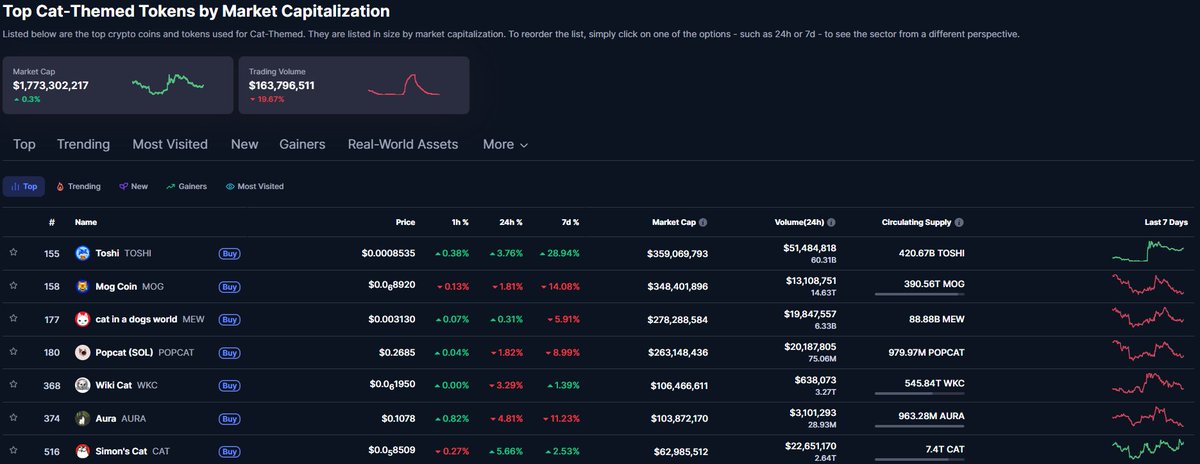Click Buy next to Popcat (SOL)
The height and width of the screenshot is (464, 1200).
230,353
